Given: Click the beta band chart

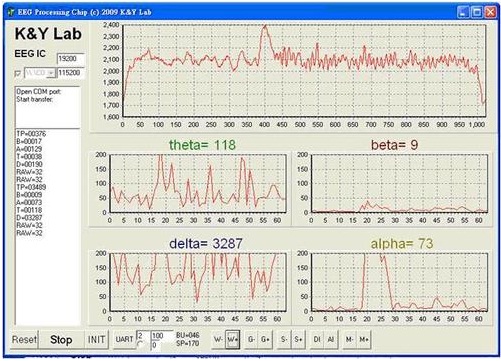Looking at the screenshot, I should coord(400,183).
